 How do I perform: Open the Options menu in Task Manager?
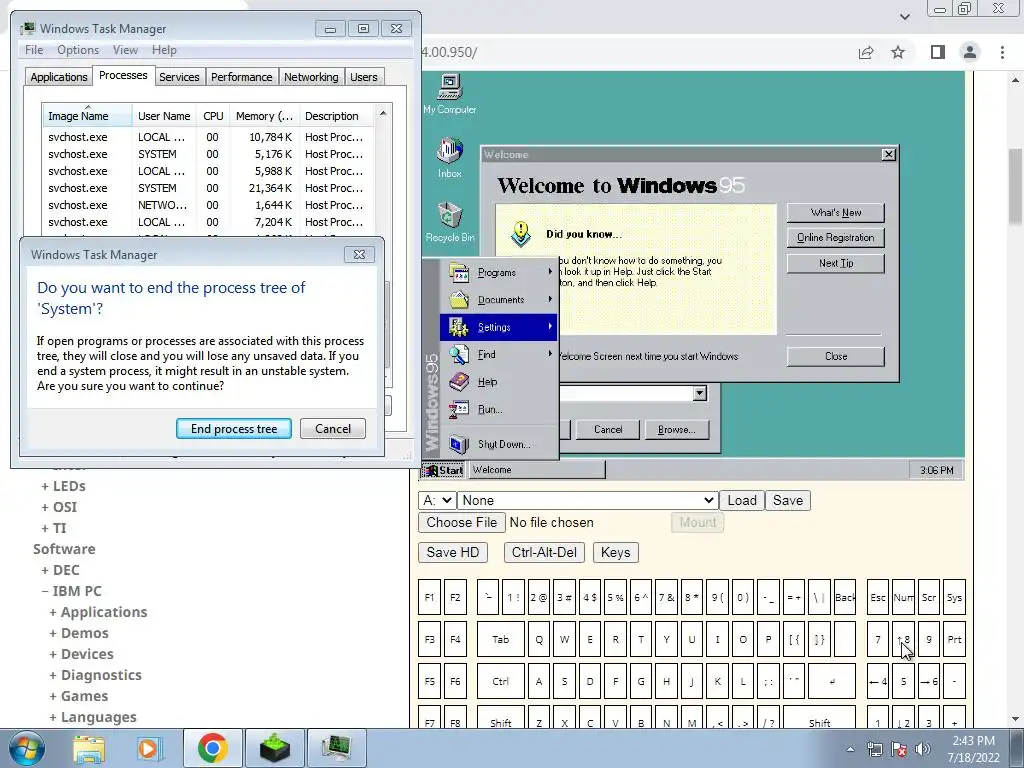(x=78, y=50)
